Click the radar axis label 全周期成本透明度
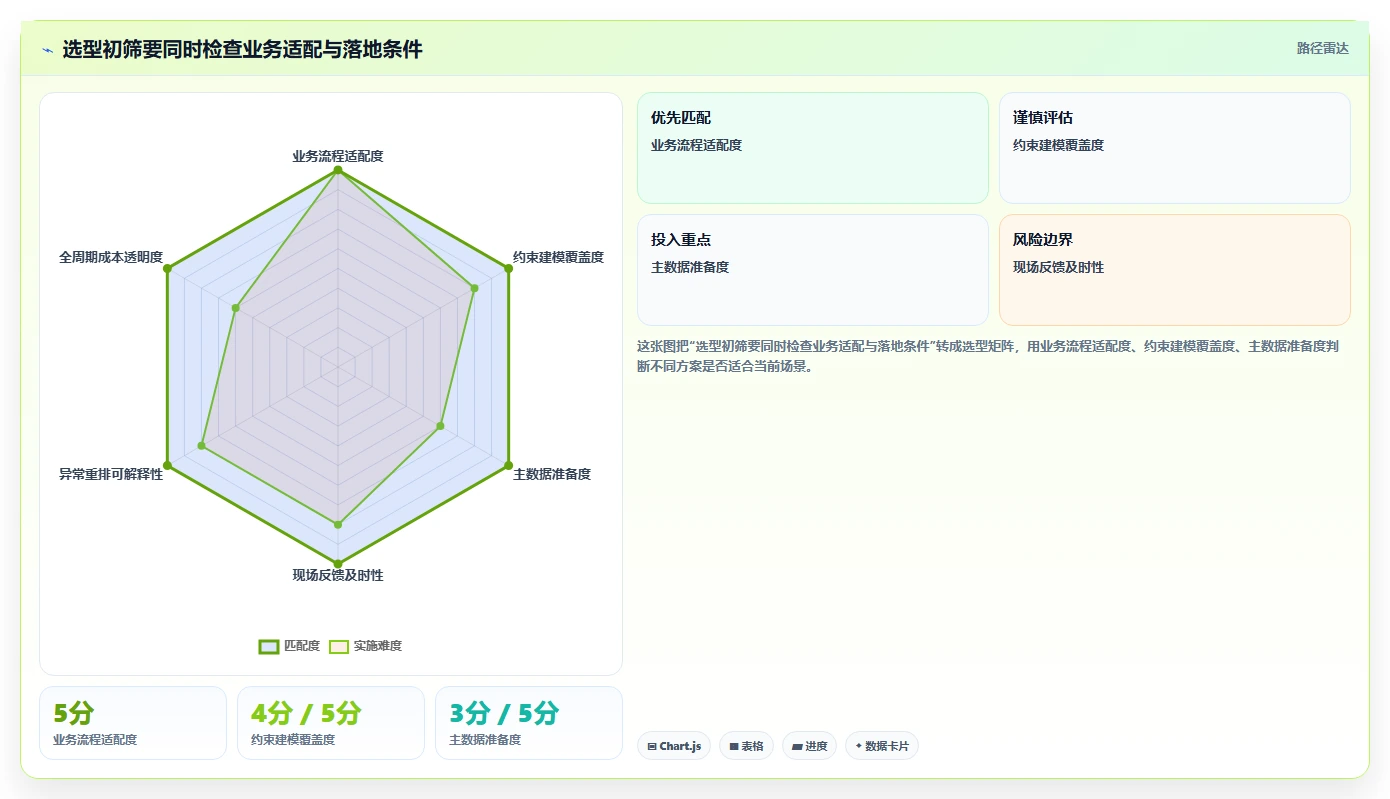Viewport: 1390px width, 799px height. pos(111,257)
